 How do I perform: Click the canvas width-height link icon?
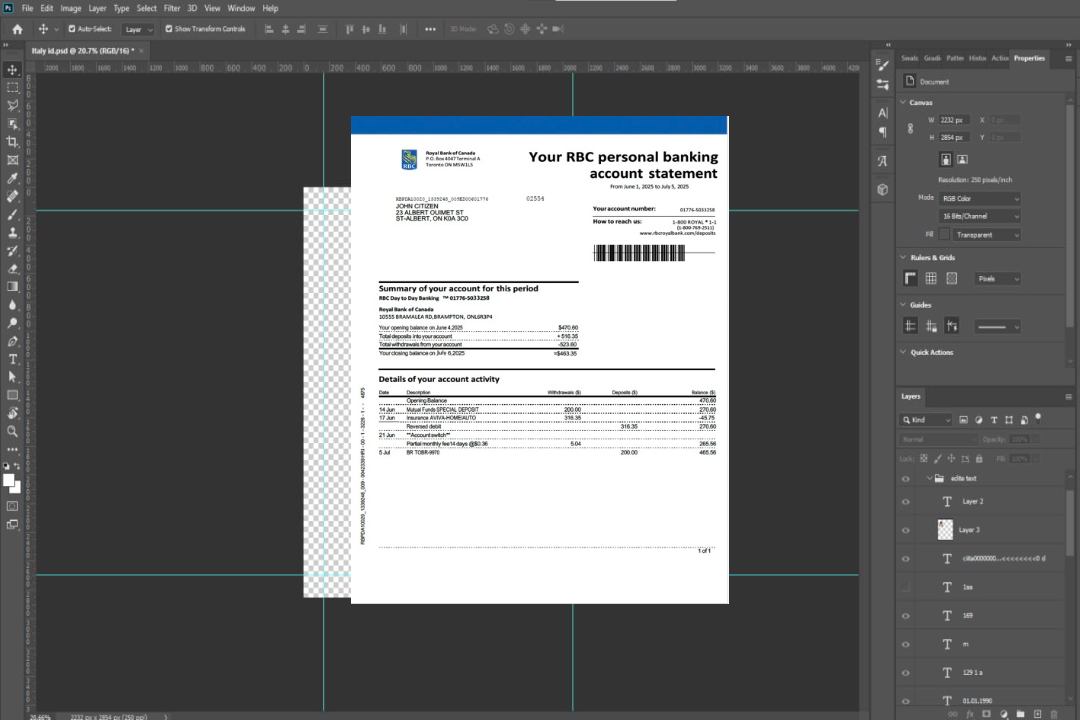click(x=911, y=129)
